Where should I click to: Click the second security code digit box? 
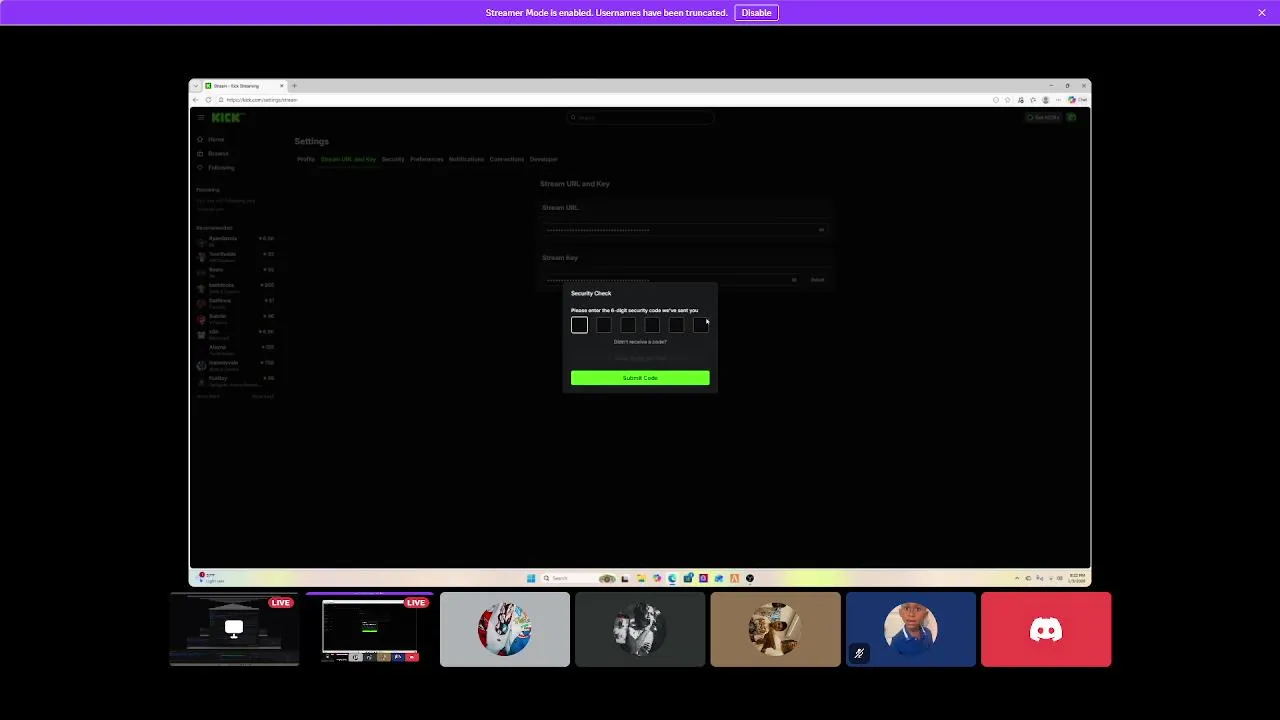604,325
